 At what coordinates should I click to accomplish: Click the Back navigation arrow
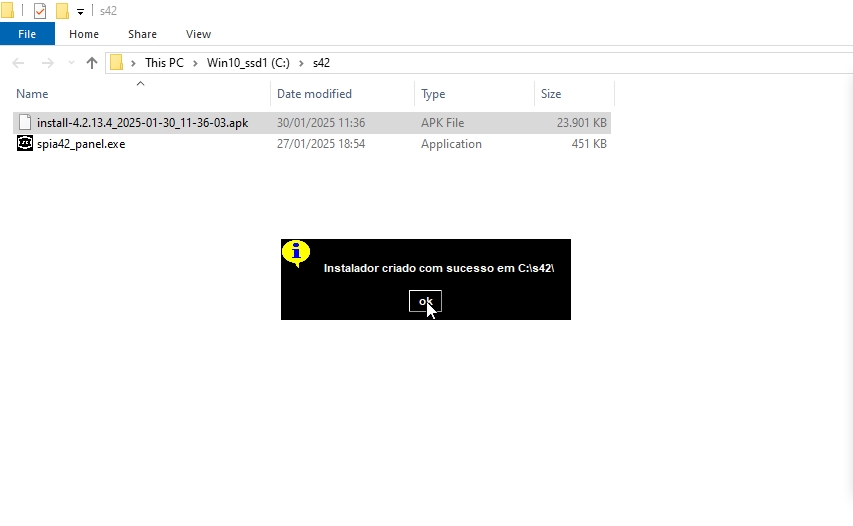click(x=18, y=63)
